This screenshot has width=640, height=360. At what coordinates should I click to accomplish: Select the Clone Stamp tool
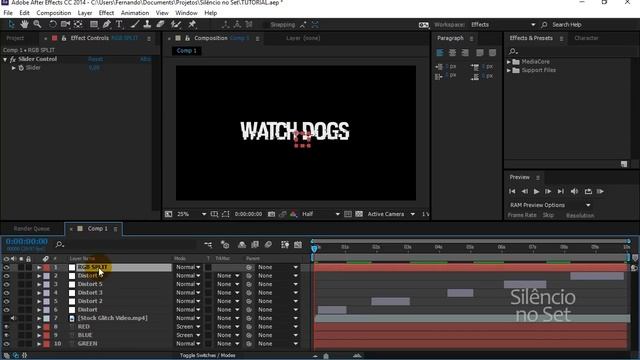point(147,24)
